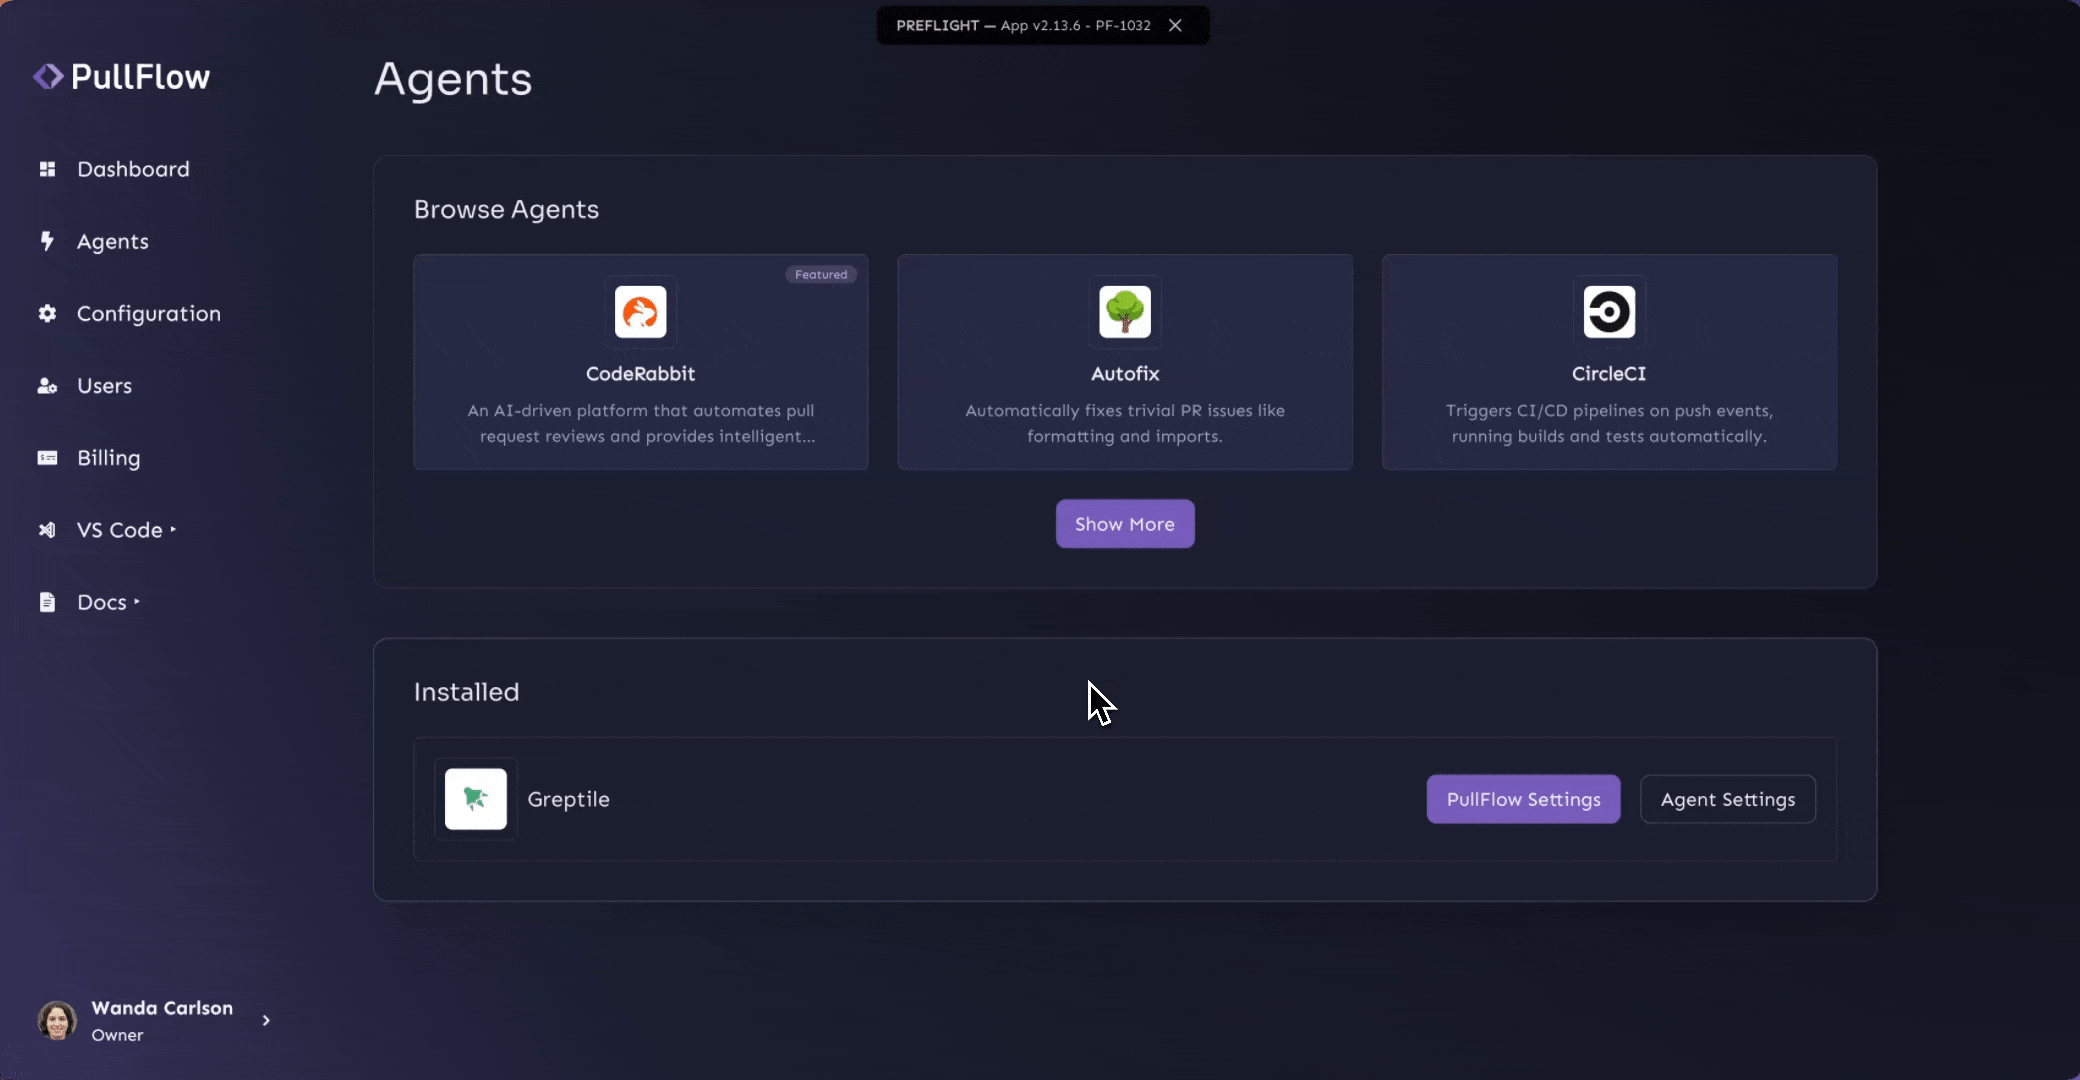Click the PullFlow brand name

point(140,77)
